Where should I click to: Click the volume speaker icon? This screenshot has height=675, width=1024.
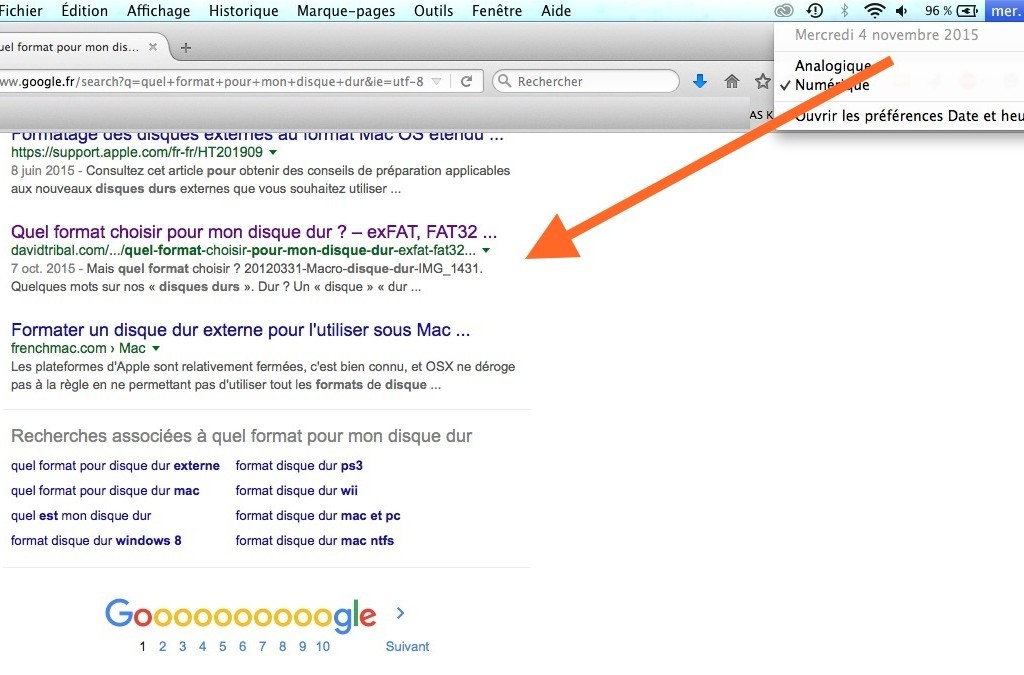click(902, 10)
